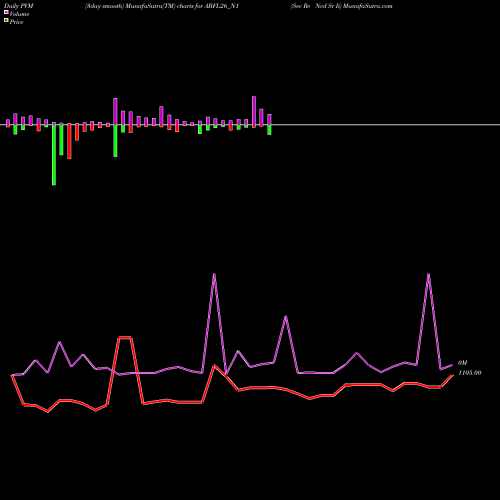500x500 pixels.
Task: Click the right-end tip of the magenta volume line
Action: click(x=452, y=365)
